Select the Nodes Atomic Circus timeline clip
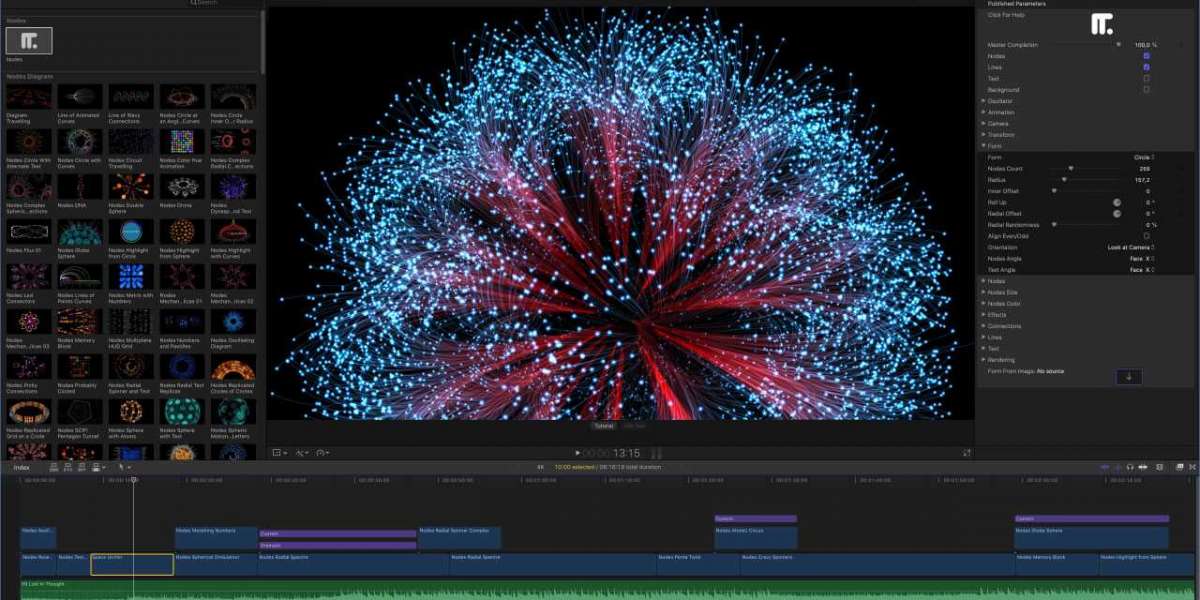This screenshot has height=600, width=1200. click(756, 538)
